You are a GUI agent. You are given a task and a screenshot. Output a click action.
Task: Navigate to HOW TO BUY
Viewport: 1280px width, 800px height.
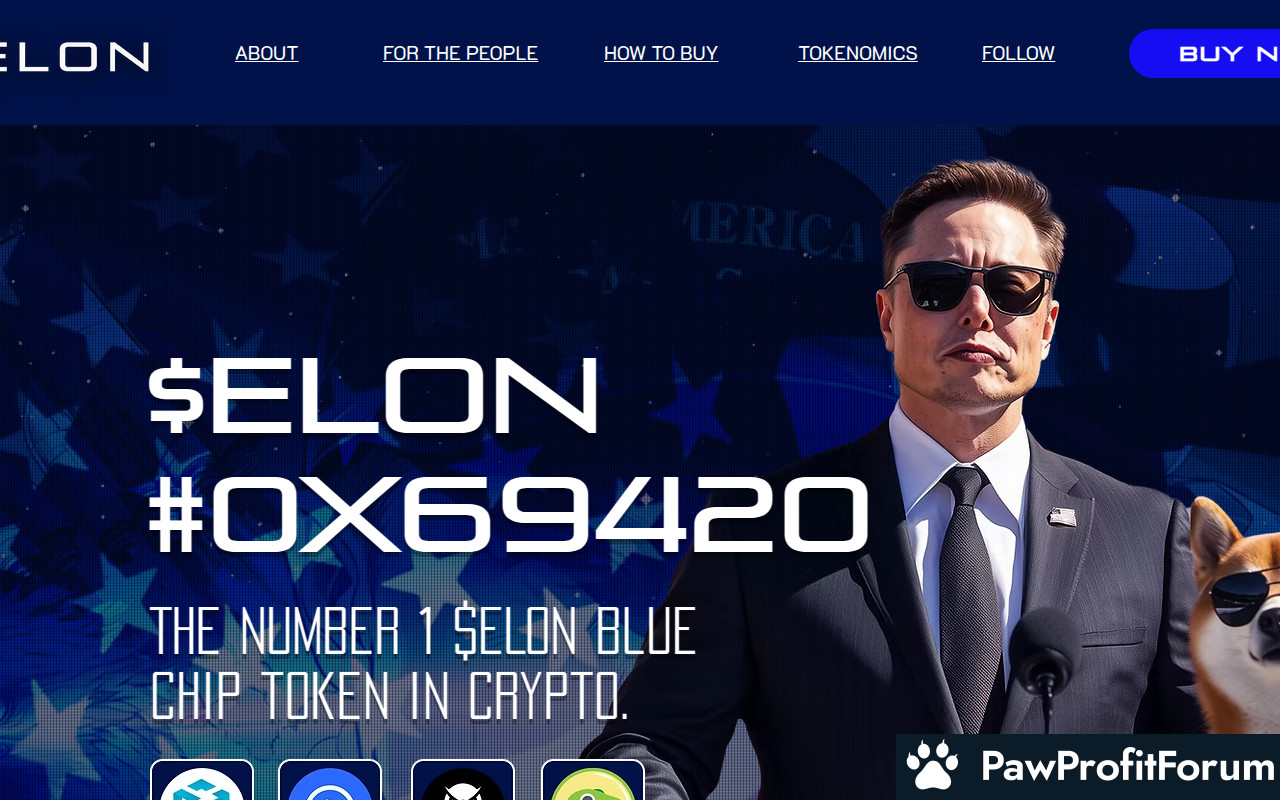coord(661,53)
